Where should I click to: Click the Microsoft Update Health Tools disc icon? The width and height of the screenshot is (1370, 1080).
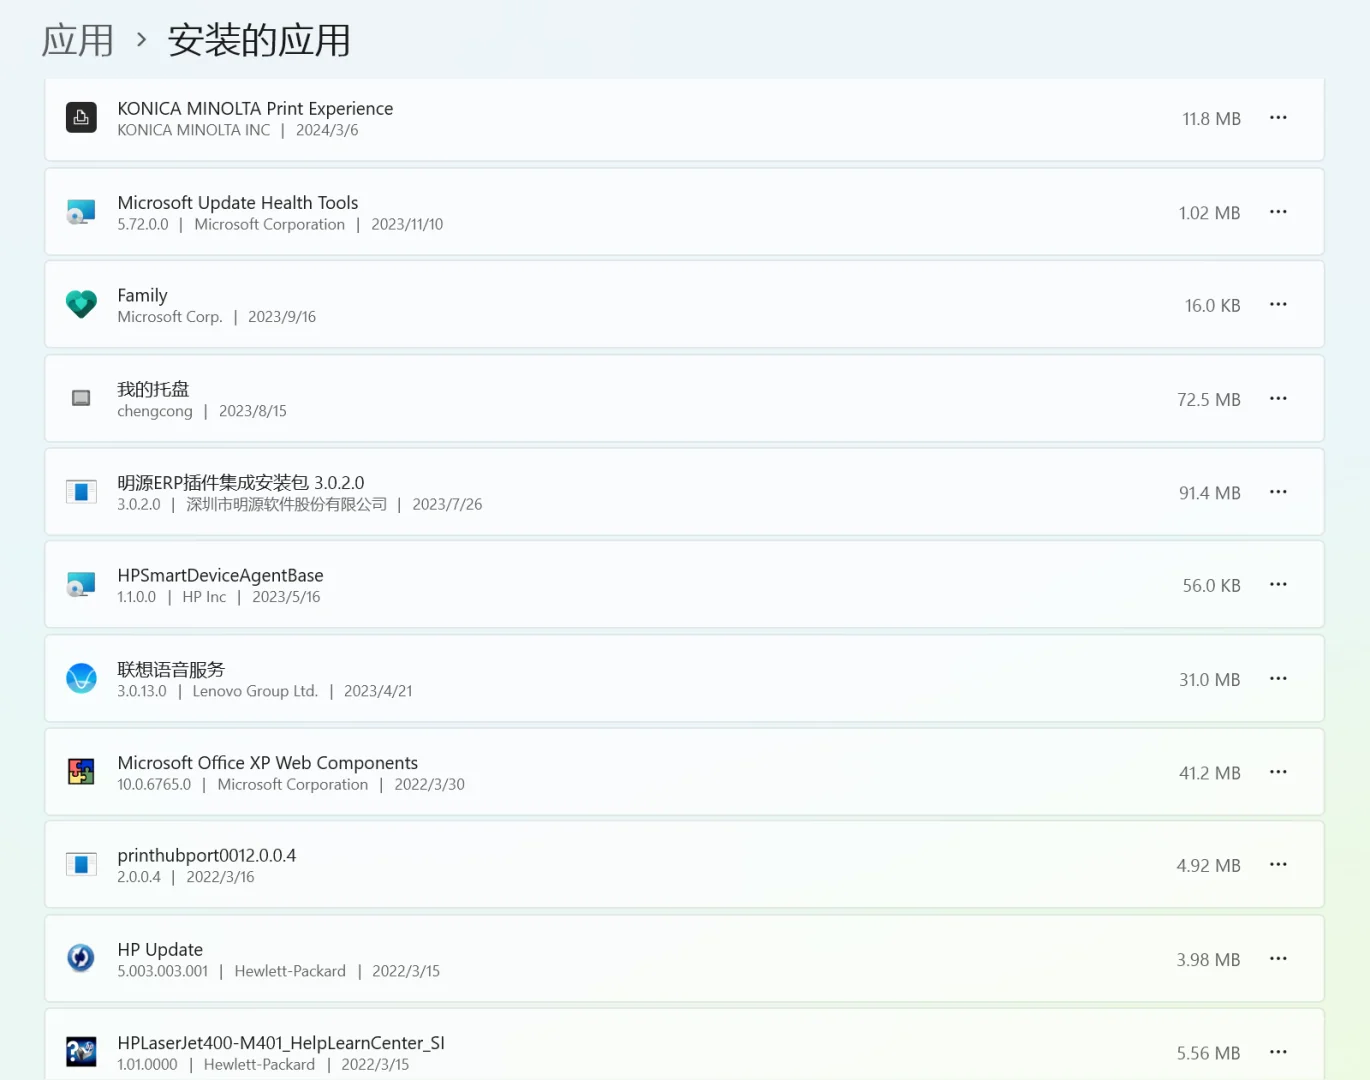click(81, 211)
